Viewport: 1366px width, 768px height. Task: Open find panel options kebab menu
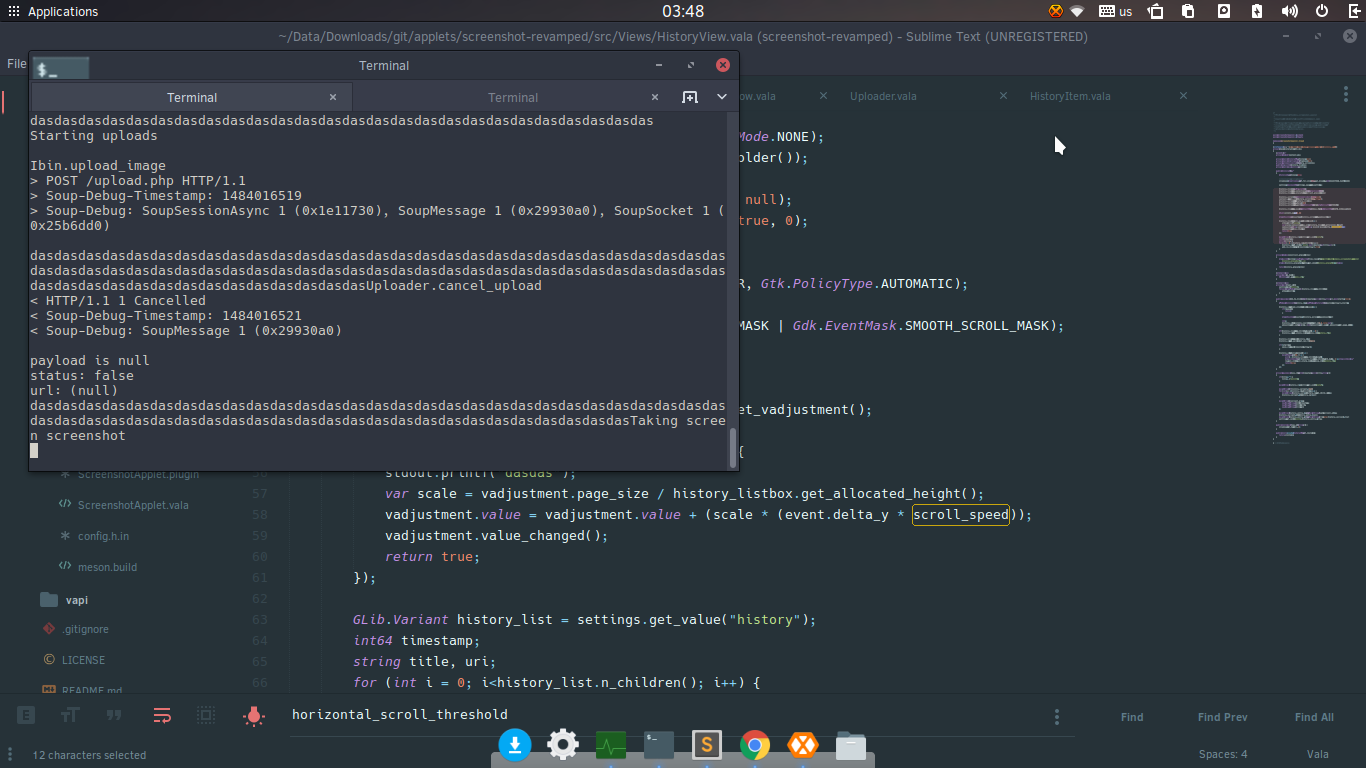[x=1057, y=717]
